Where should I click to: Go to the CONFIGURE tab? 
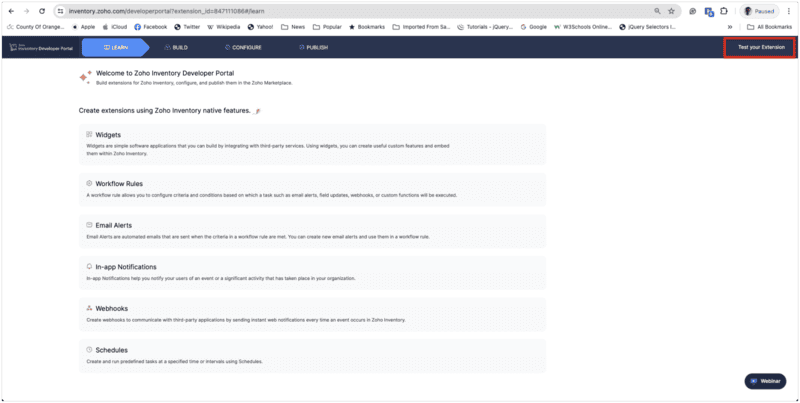coord(241,47)
